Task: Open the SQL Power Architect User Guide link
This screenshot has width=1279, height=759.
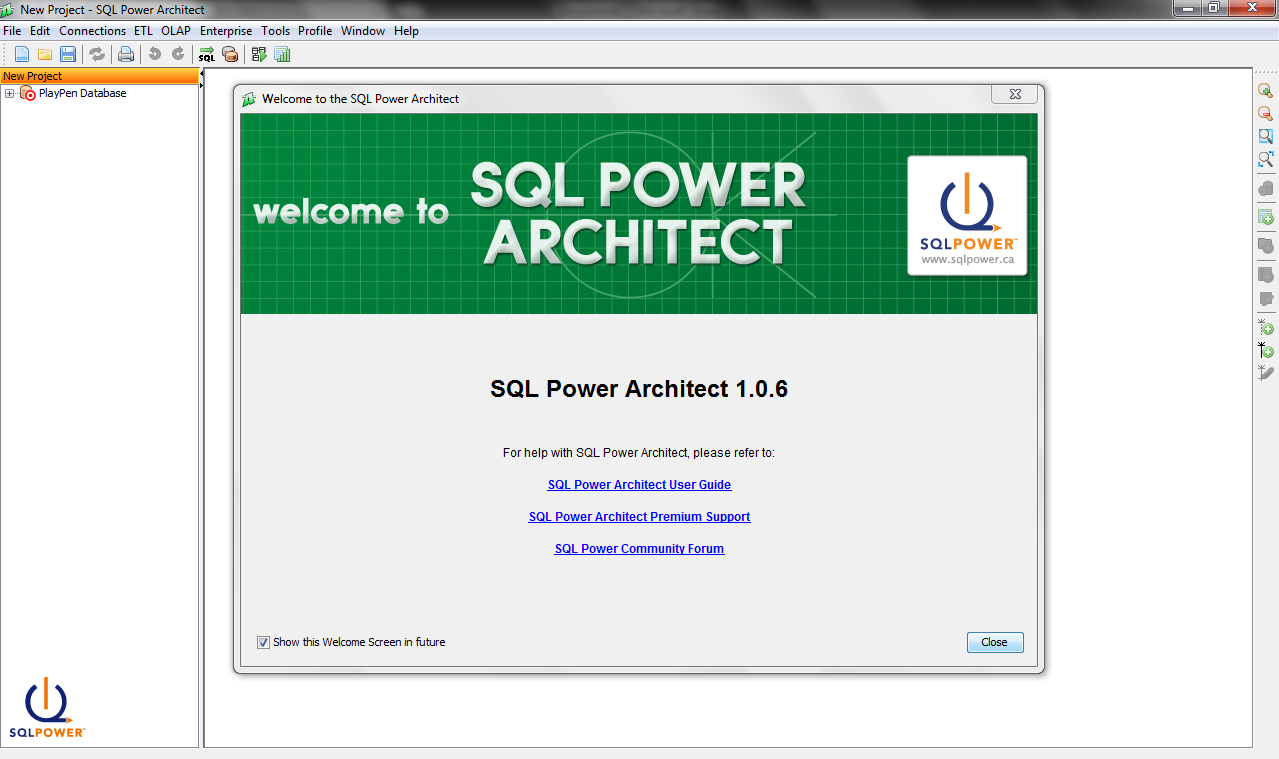Action: coord(639,484)
